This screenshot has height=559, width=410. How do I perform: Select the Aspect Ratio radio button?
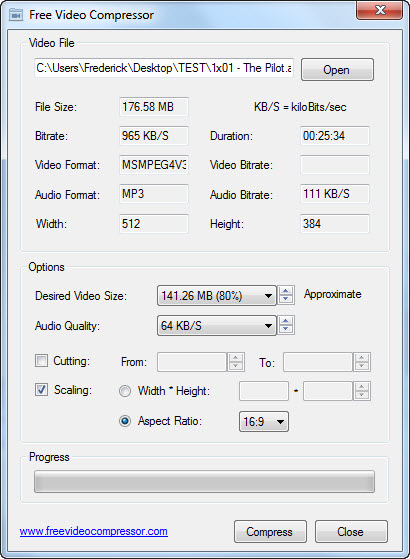pyautogui.click(x=125, y=421)
